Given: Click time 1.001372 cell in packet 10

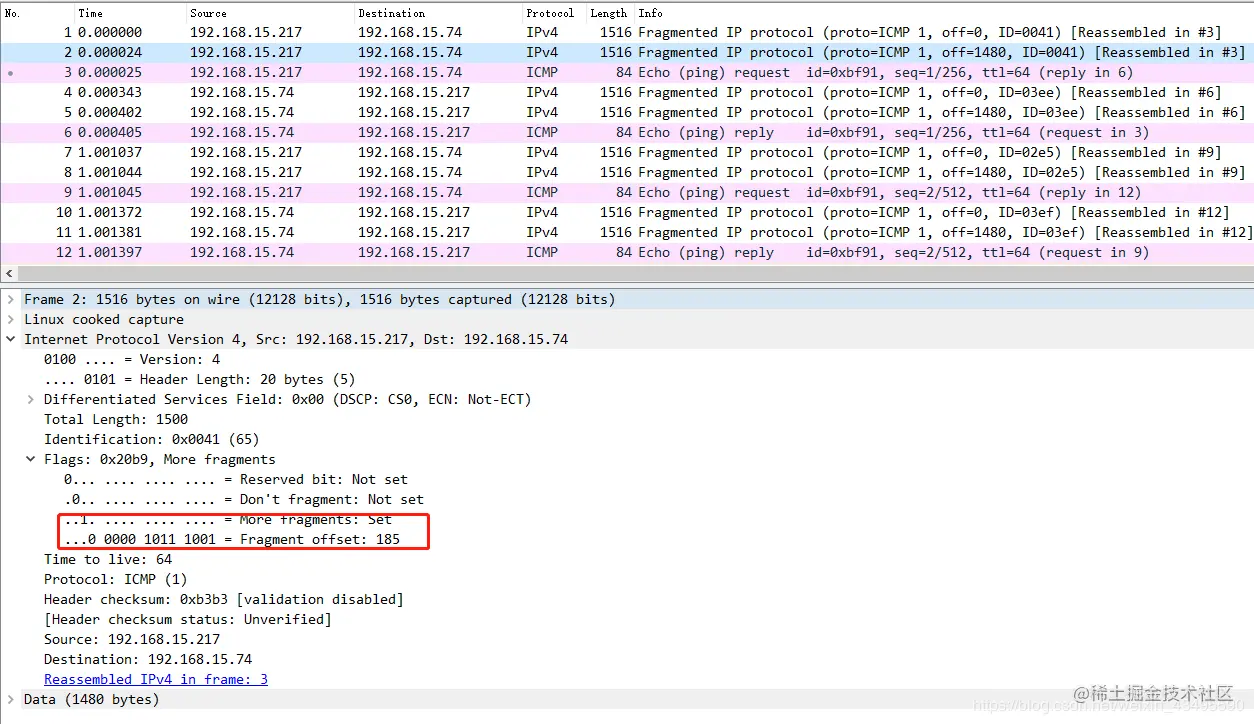Looking at the screenshot, I should [x=110, y=212].
